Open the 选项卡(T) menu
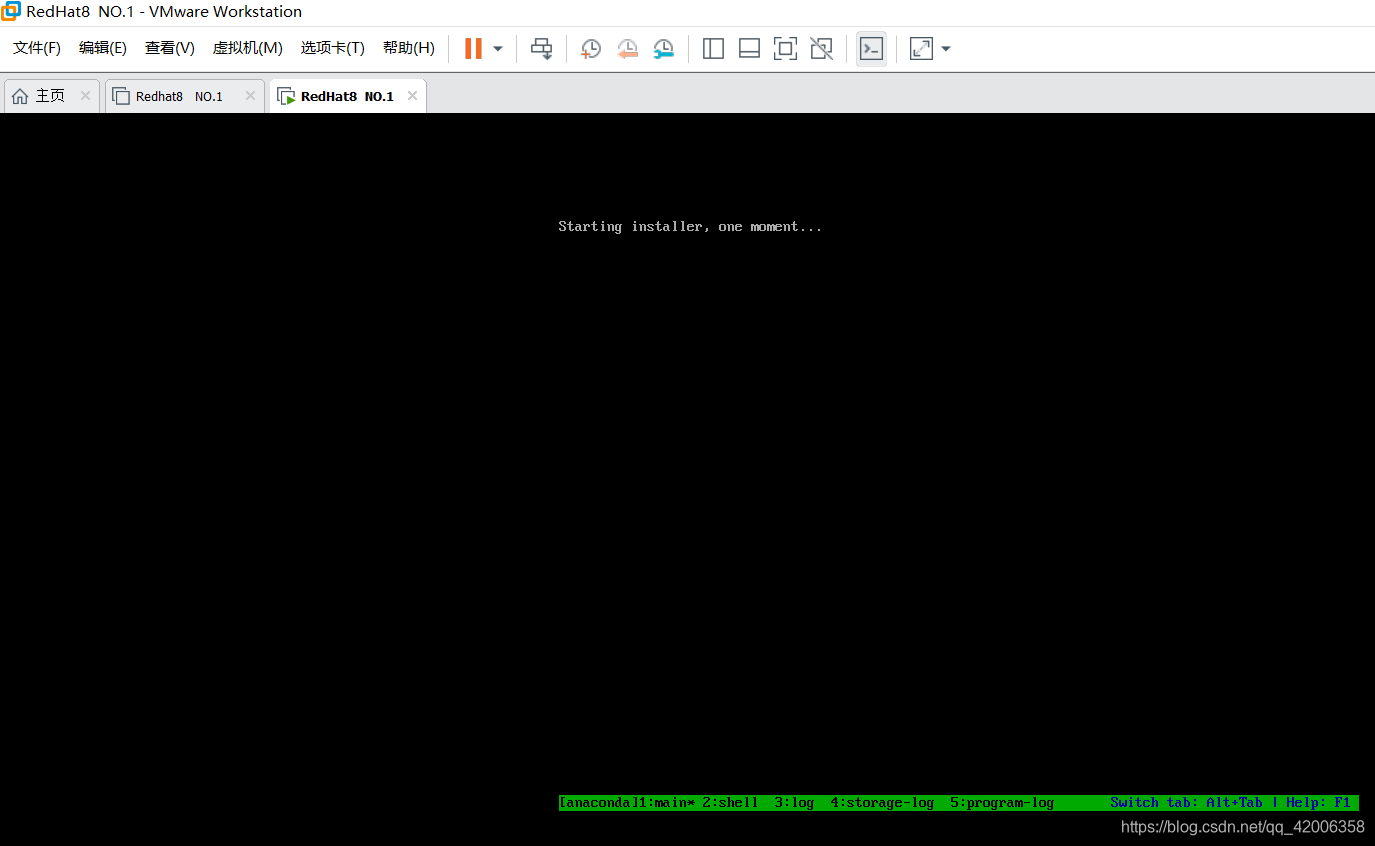The width and height of the screenshot is (1375, 846). point(333,48)
